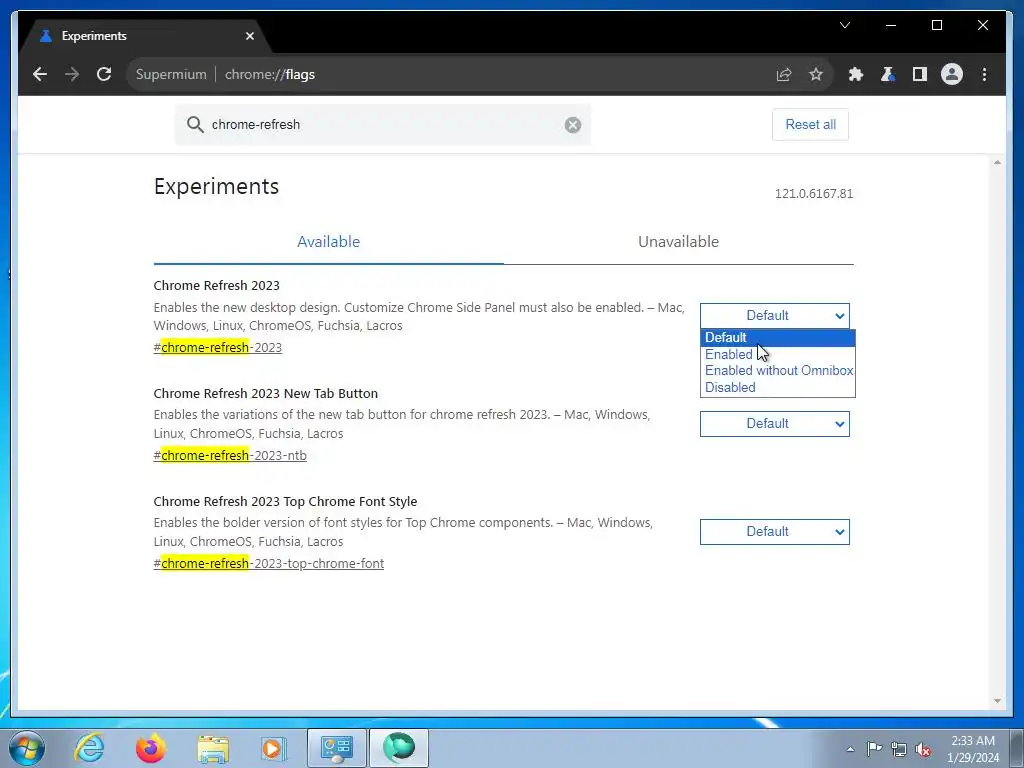The image size is (1024, 768).
Task: Choose Enabled in the dropdown list
Action: pyautogui.click(x=778, y=355)
